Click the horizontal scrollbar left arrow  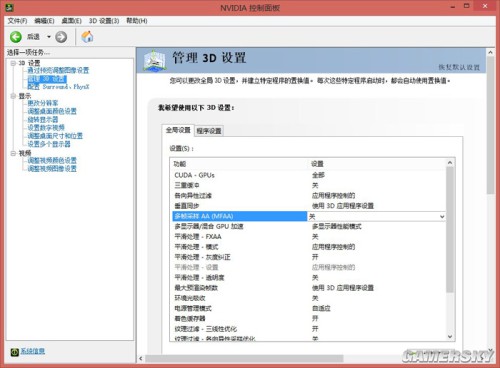coord(141,359)
